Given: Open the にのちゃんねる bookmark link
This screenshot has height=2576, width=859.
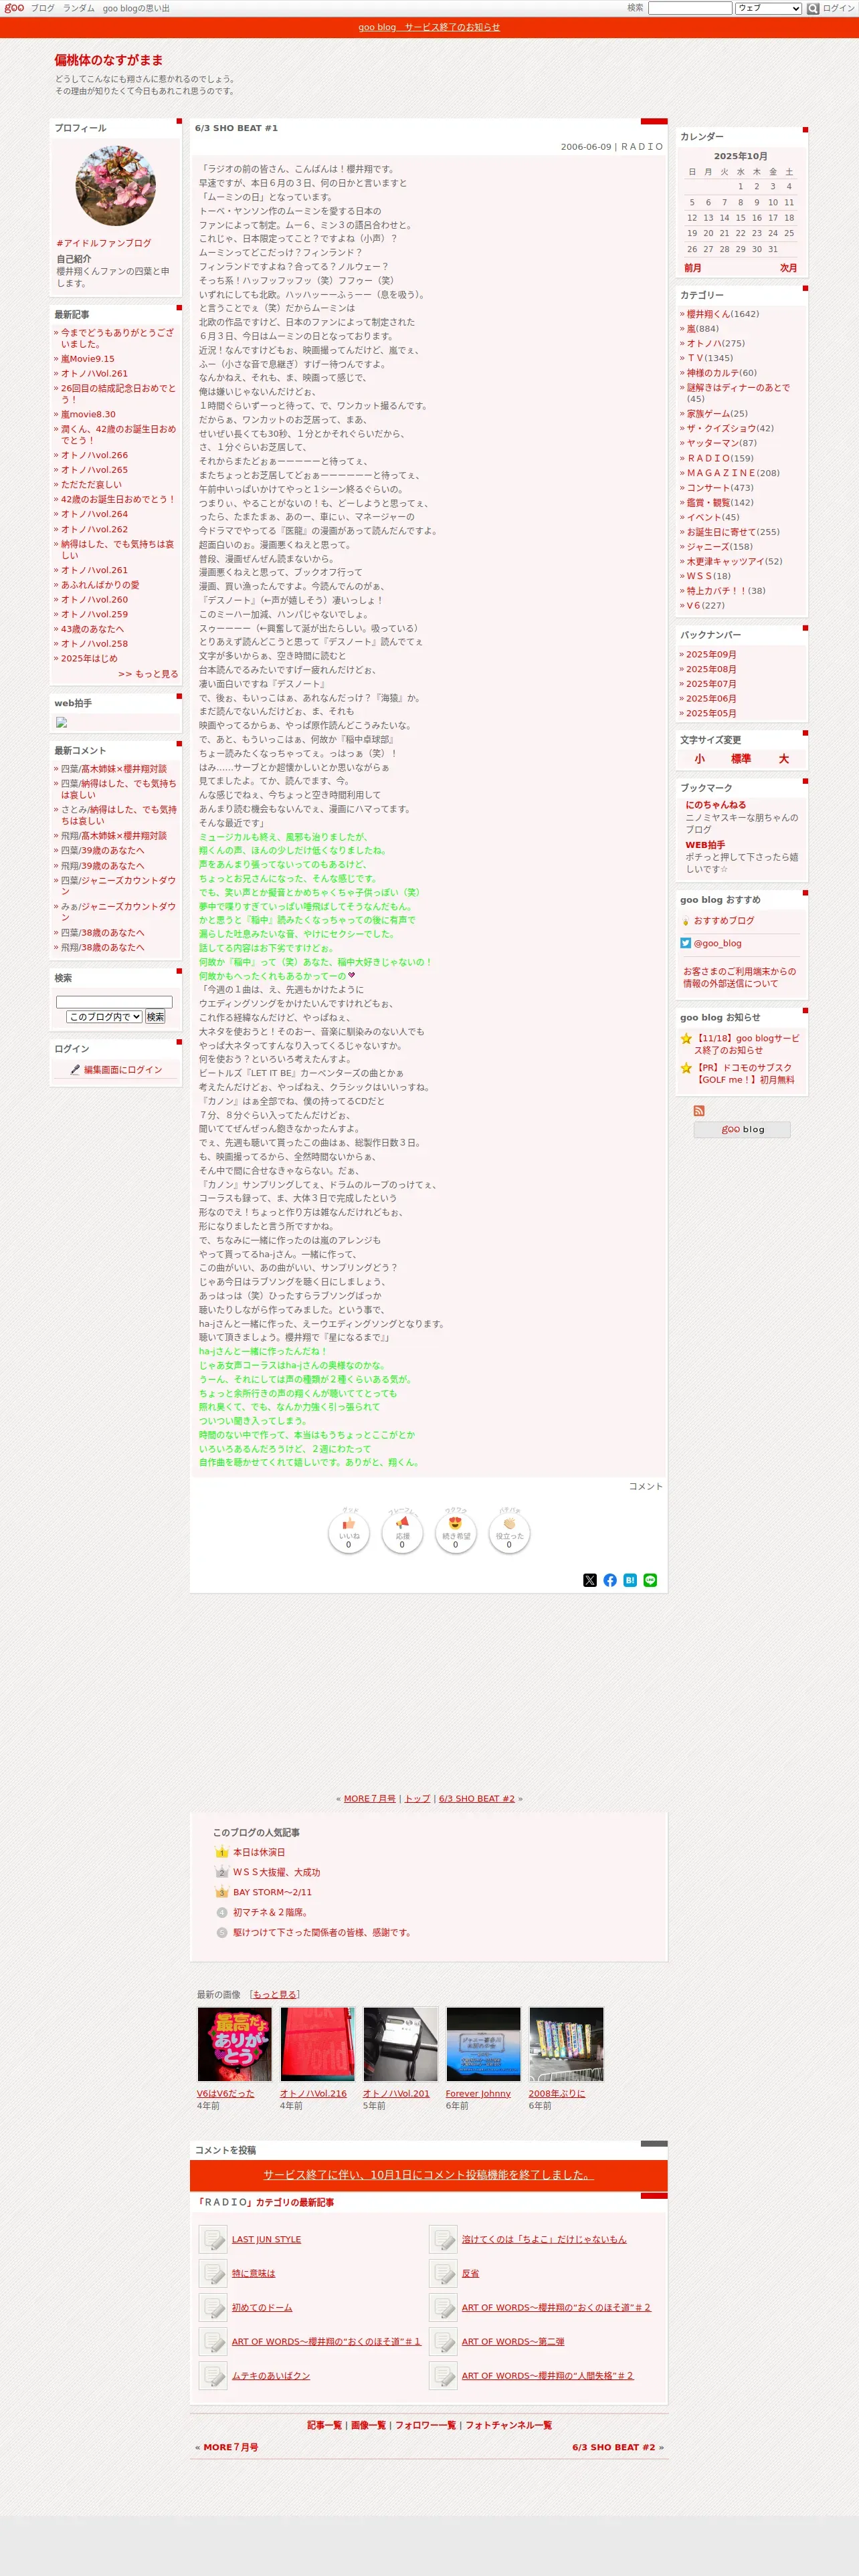Looking at the screenshot, I should point(715,805).
